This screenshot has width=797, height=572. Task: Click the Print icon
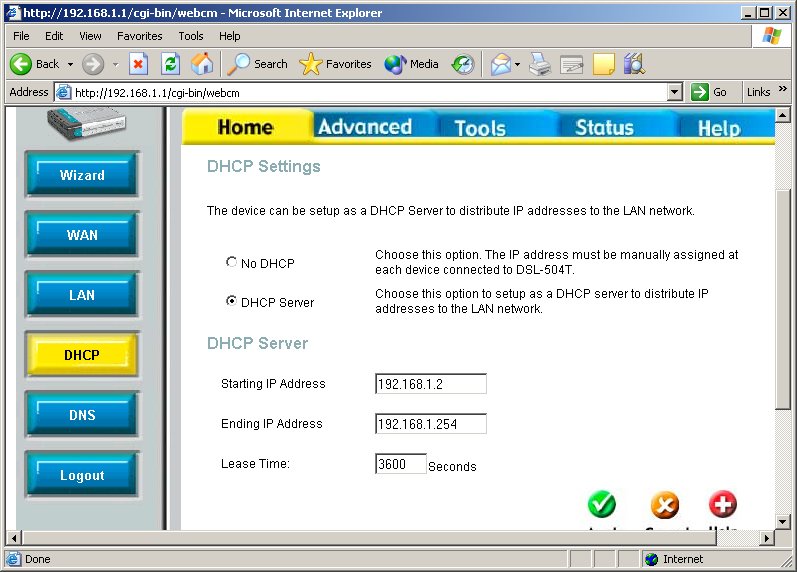click(x=540, y=64)
